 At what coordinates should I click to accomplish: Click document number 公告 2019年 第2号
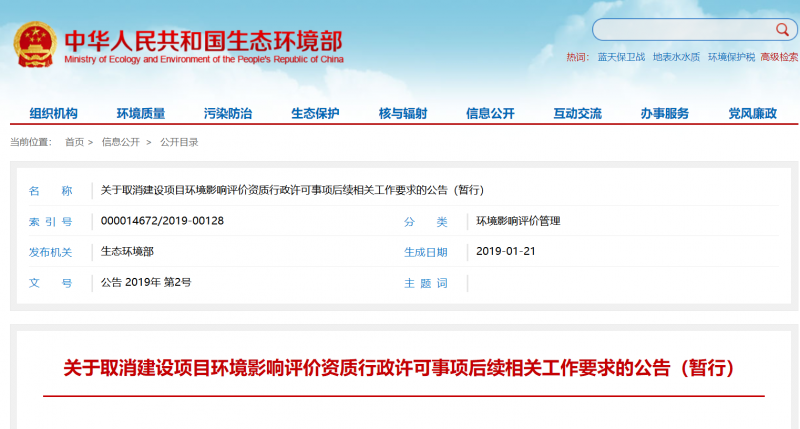click(146, 283)
